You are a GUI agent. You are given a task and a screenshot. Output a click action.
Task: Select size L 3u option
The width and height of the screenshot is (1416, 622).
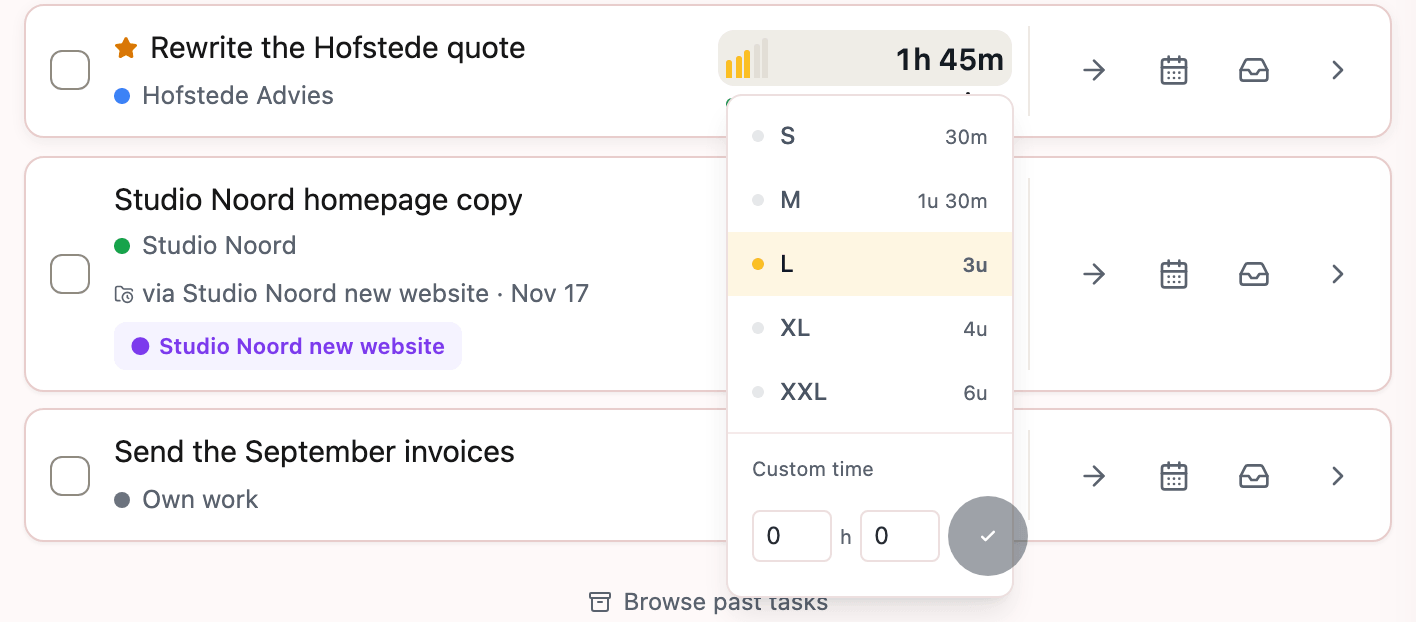(870, 265)
